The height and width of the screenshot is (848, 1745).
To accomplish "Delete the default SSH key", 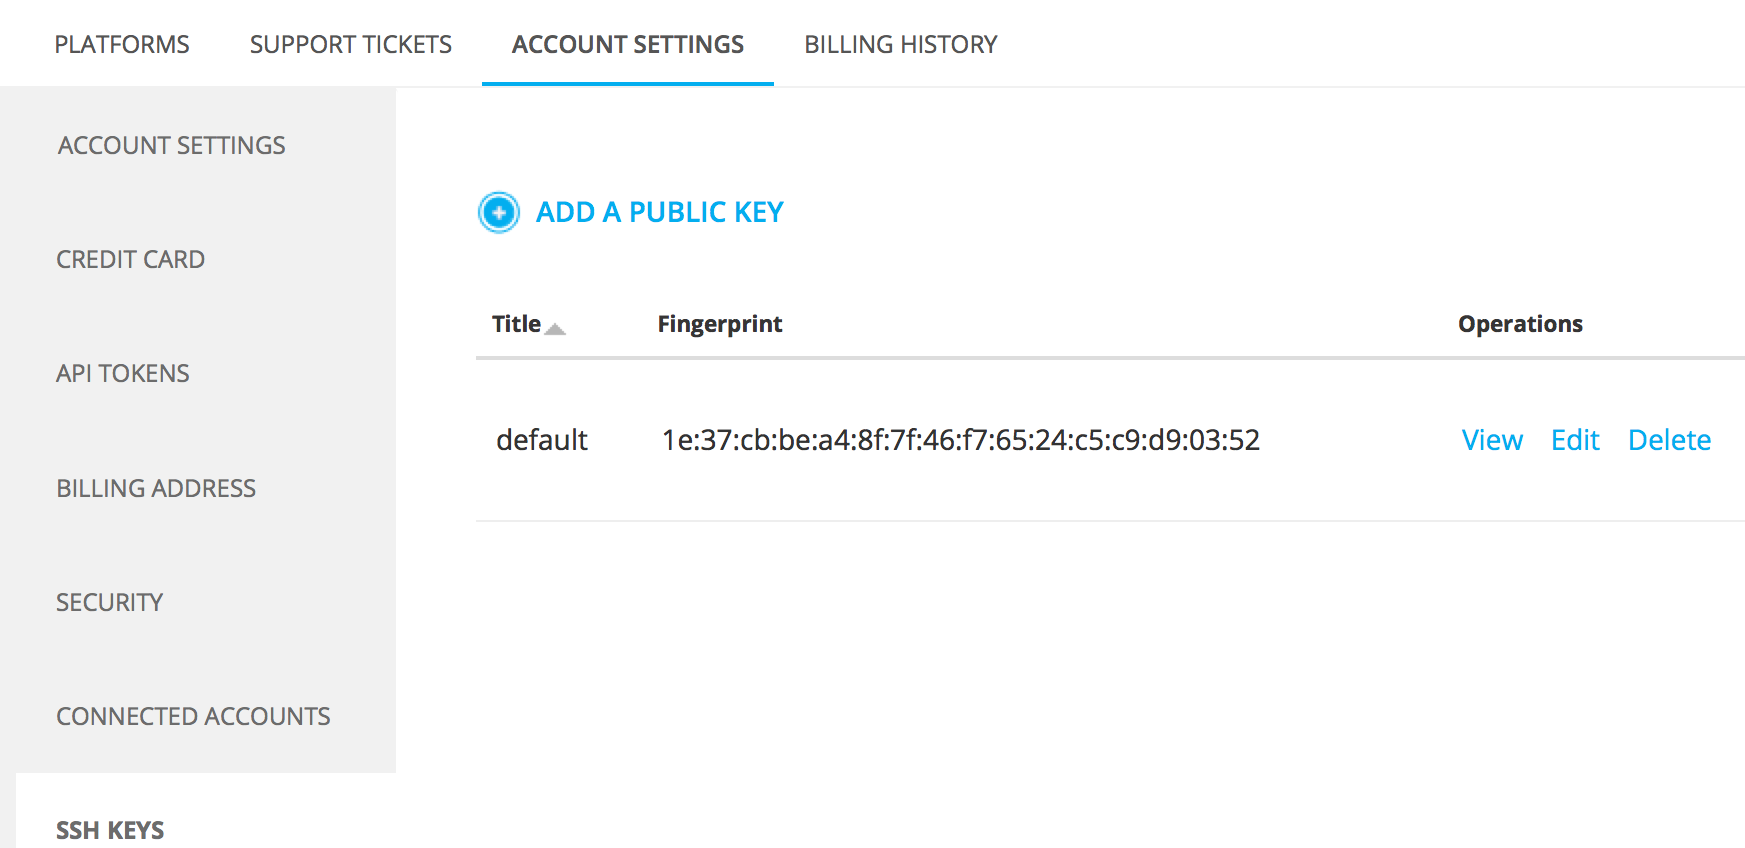I will click(1668, 440).
